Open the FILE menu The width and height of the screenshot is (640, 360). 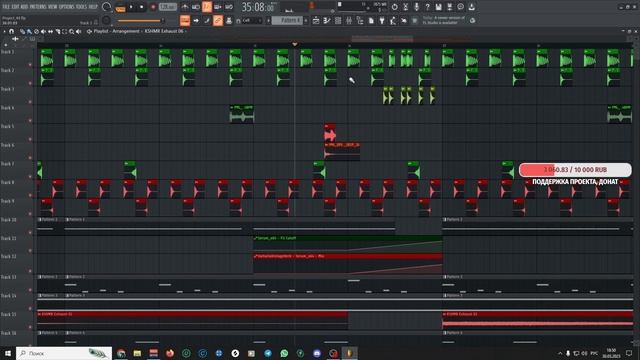[x=6, y=7]
